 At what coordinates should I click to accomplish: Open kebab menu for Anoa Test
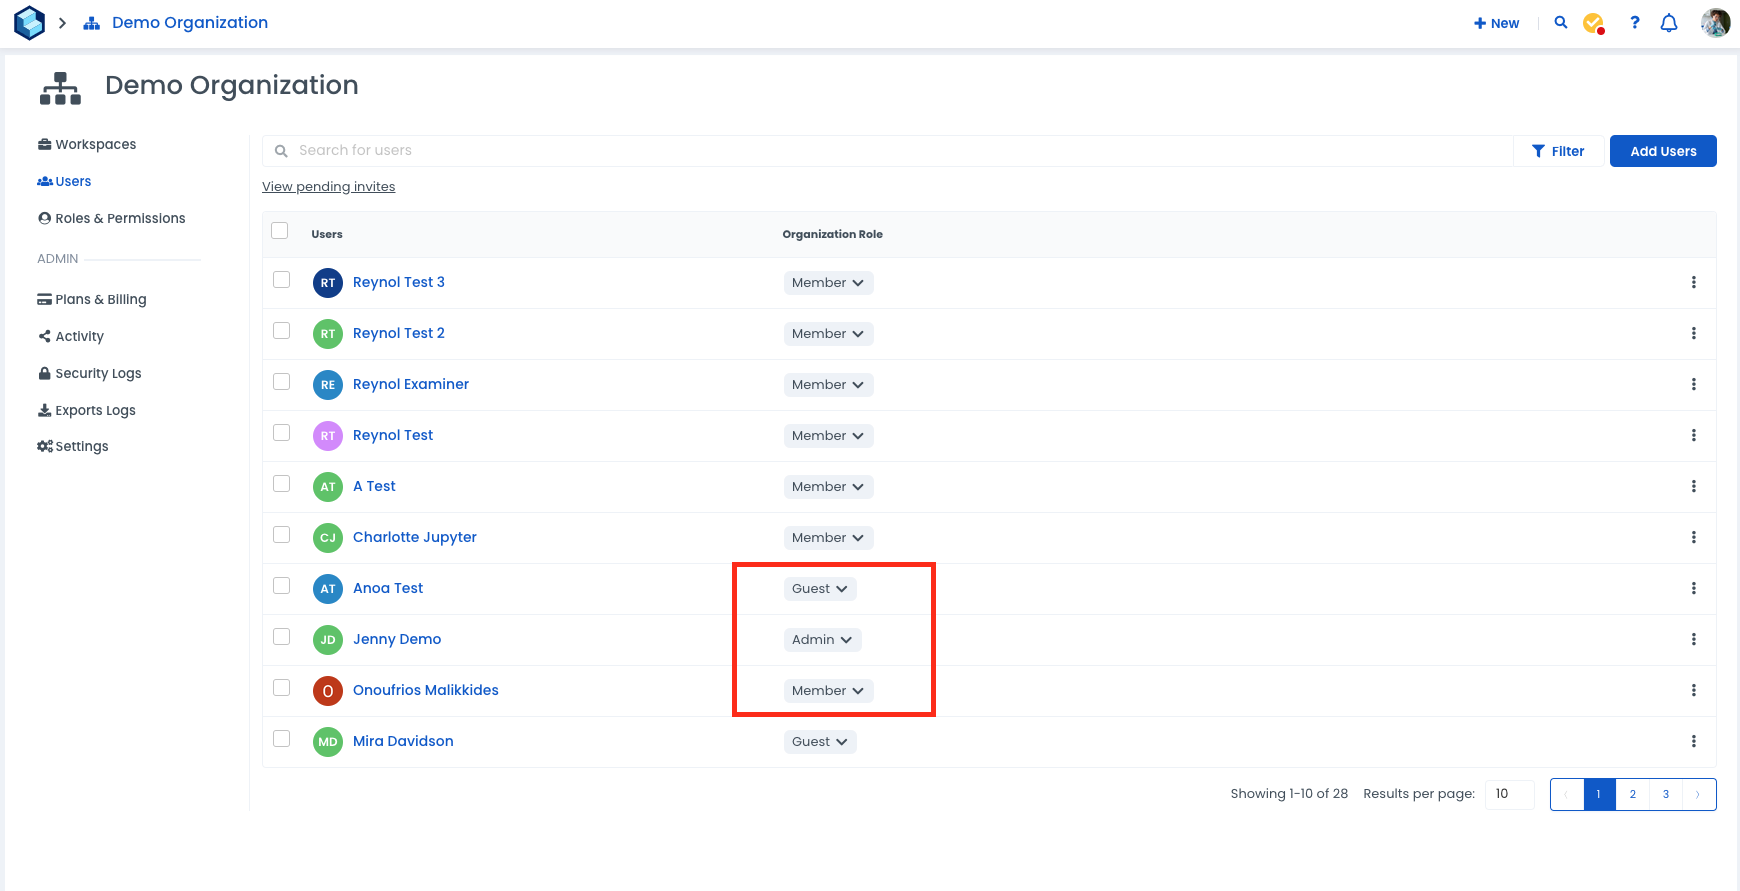[1694, 589]
